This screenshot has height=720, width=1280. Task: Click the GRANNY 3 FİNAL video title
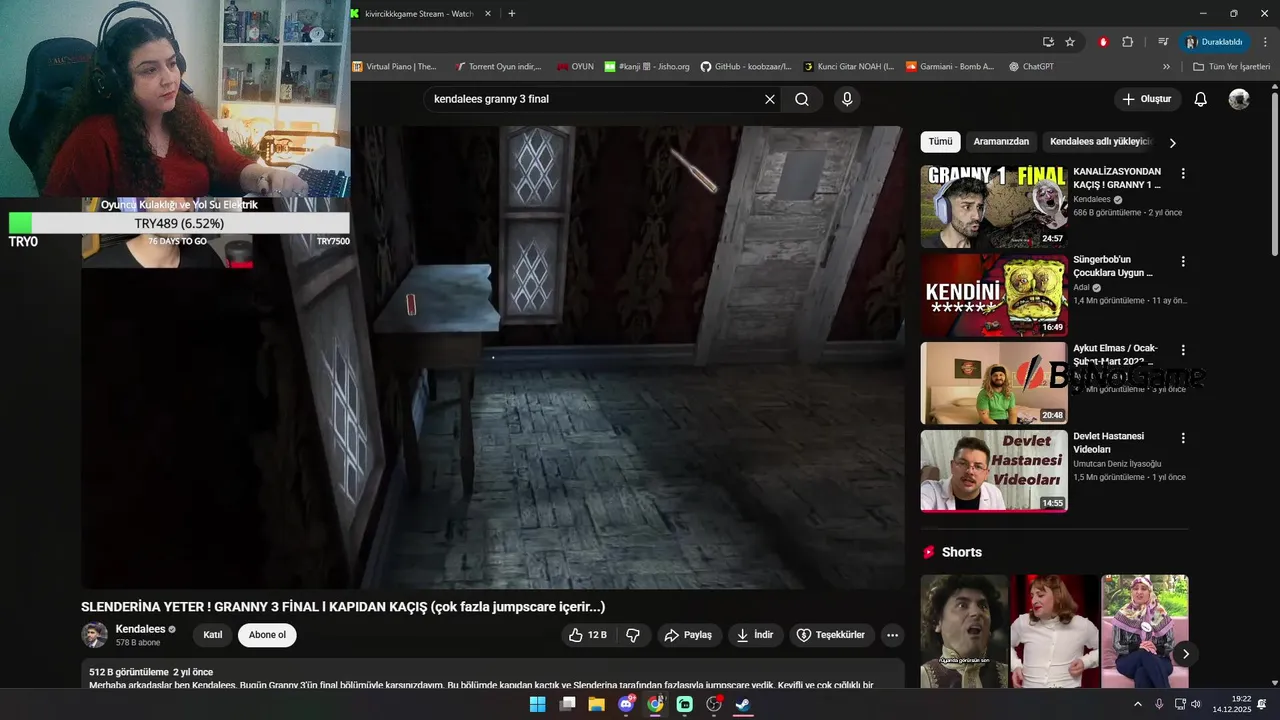pyautogui.click(x=343, y=607)
